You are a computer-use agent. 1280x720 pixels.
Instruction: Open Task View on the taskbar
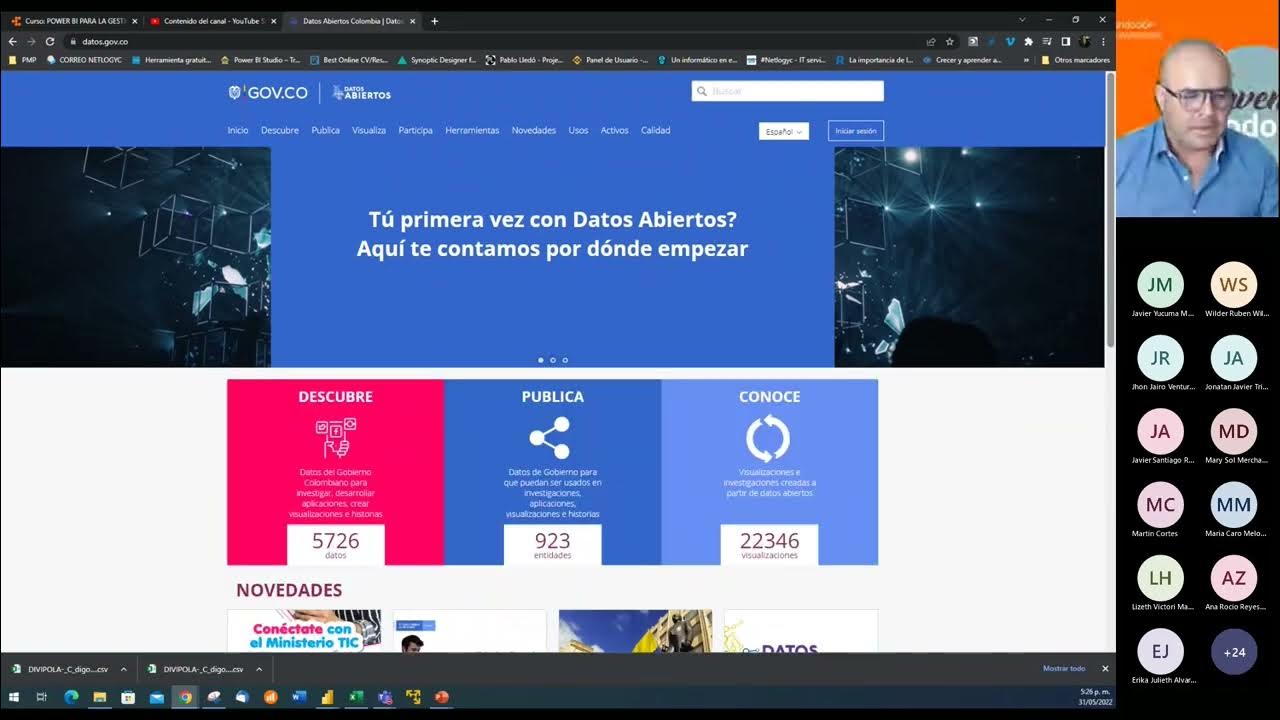(41, 697)
